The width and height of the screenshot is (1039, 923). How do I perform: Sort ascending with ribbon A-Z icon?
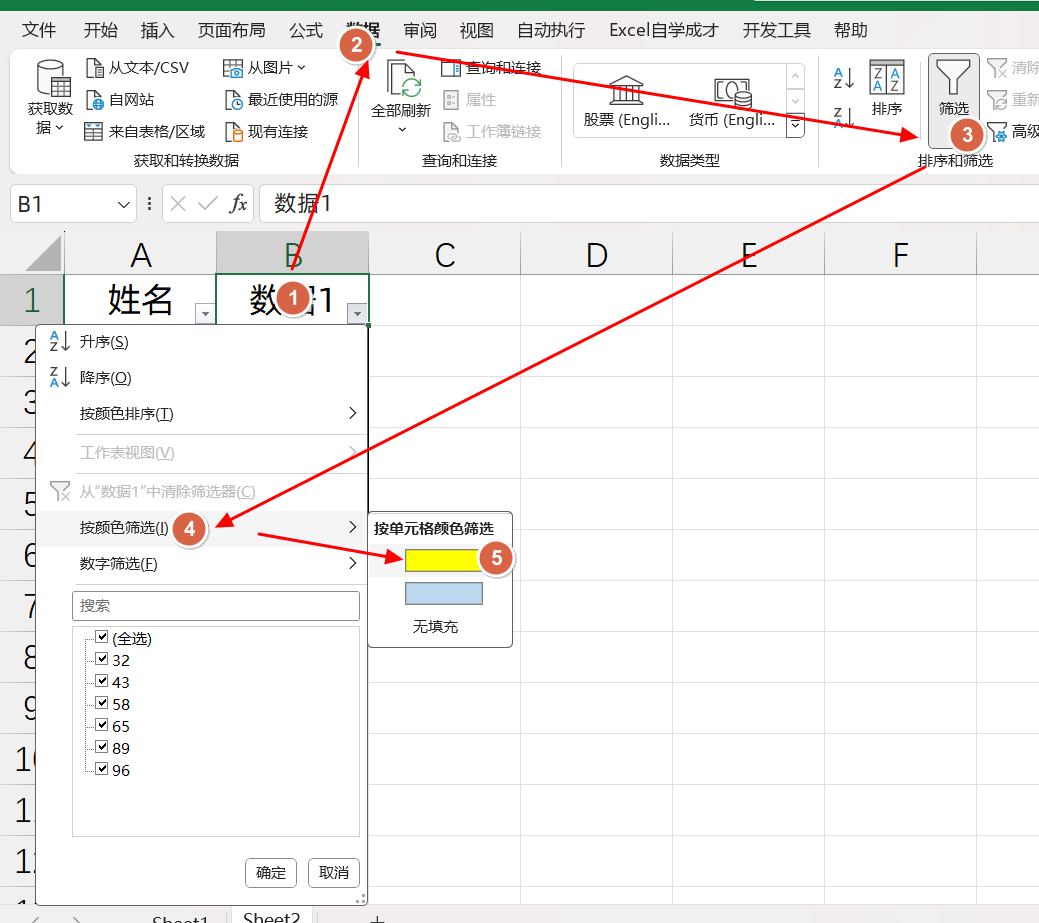pos(844,78)
